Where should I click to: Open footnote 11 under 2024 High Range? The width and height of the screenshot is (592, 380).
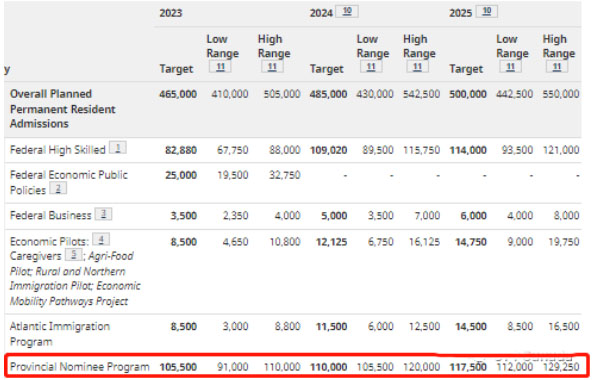coord(417,67)
